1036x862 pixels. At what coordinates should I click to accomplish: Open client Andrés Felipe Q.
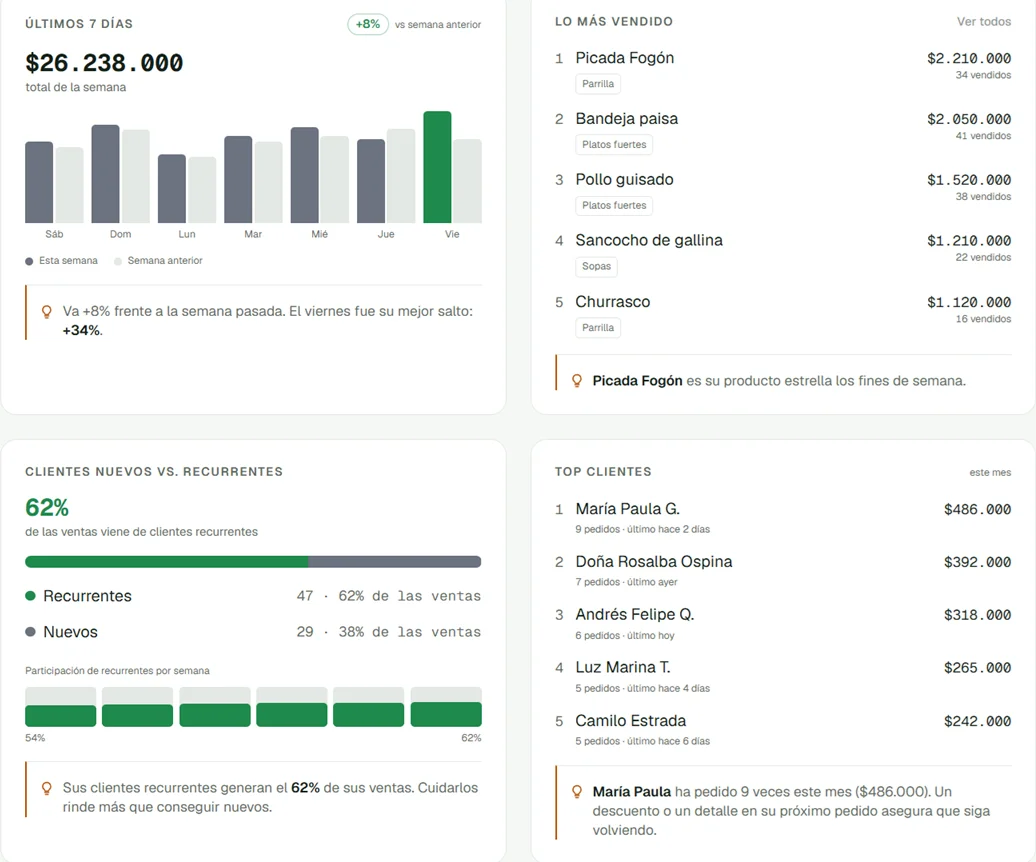tap(783, 624)
